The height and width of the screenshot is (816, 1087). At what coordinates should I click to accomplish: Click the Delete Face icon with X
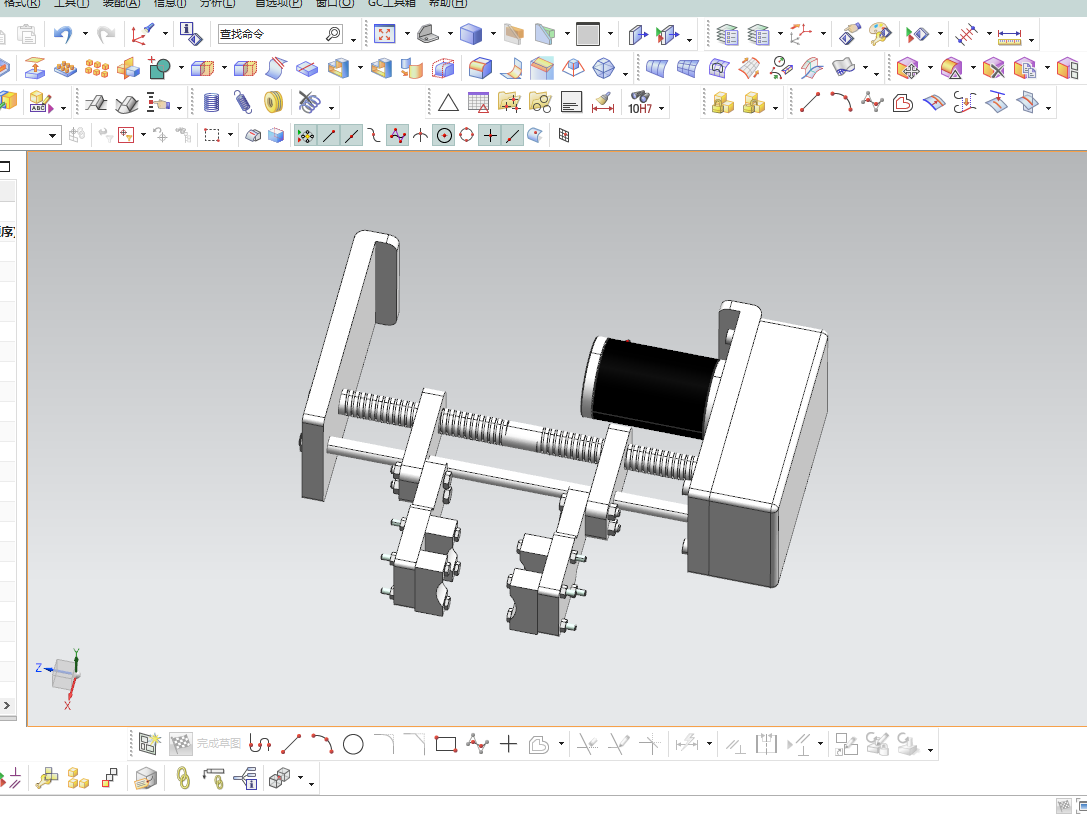(x=993, y=69)
